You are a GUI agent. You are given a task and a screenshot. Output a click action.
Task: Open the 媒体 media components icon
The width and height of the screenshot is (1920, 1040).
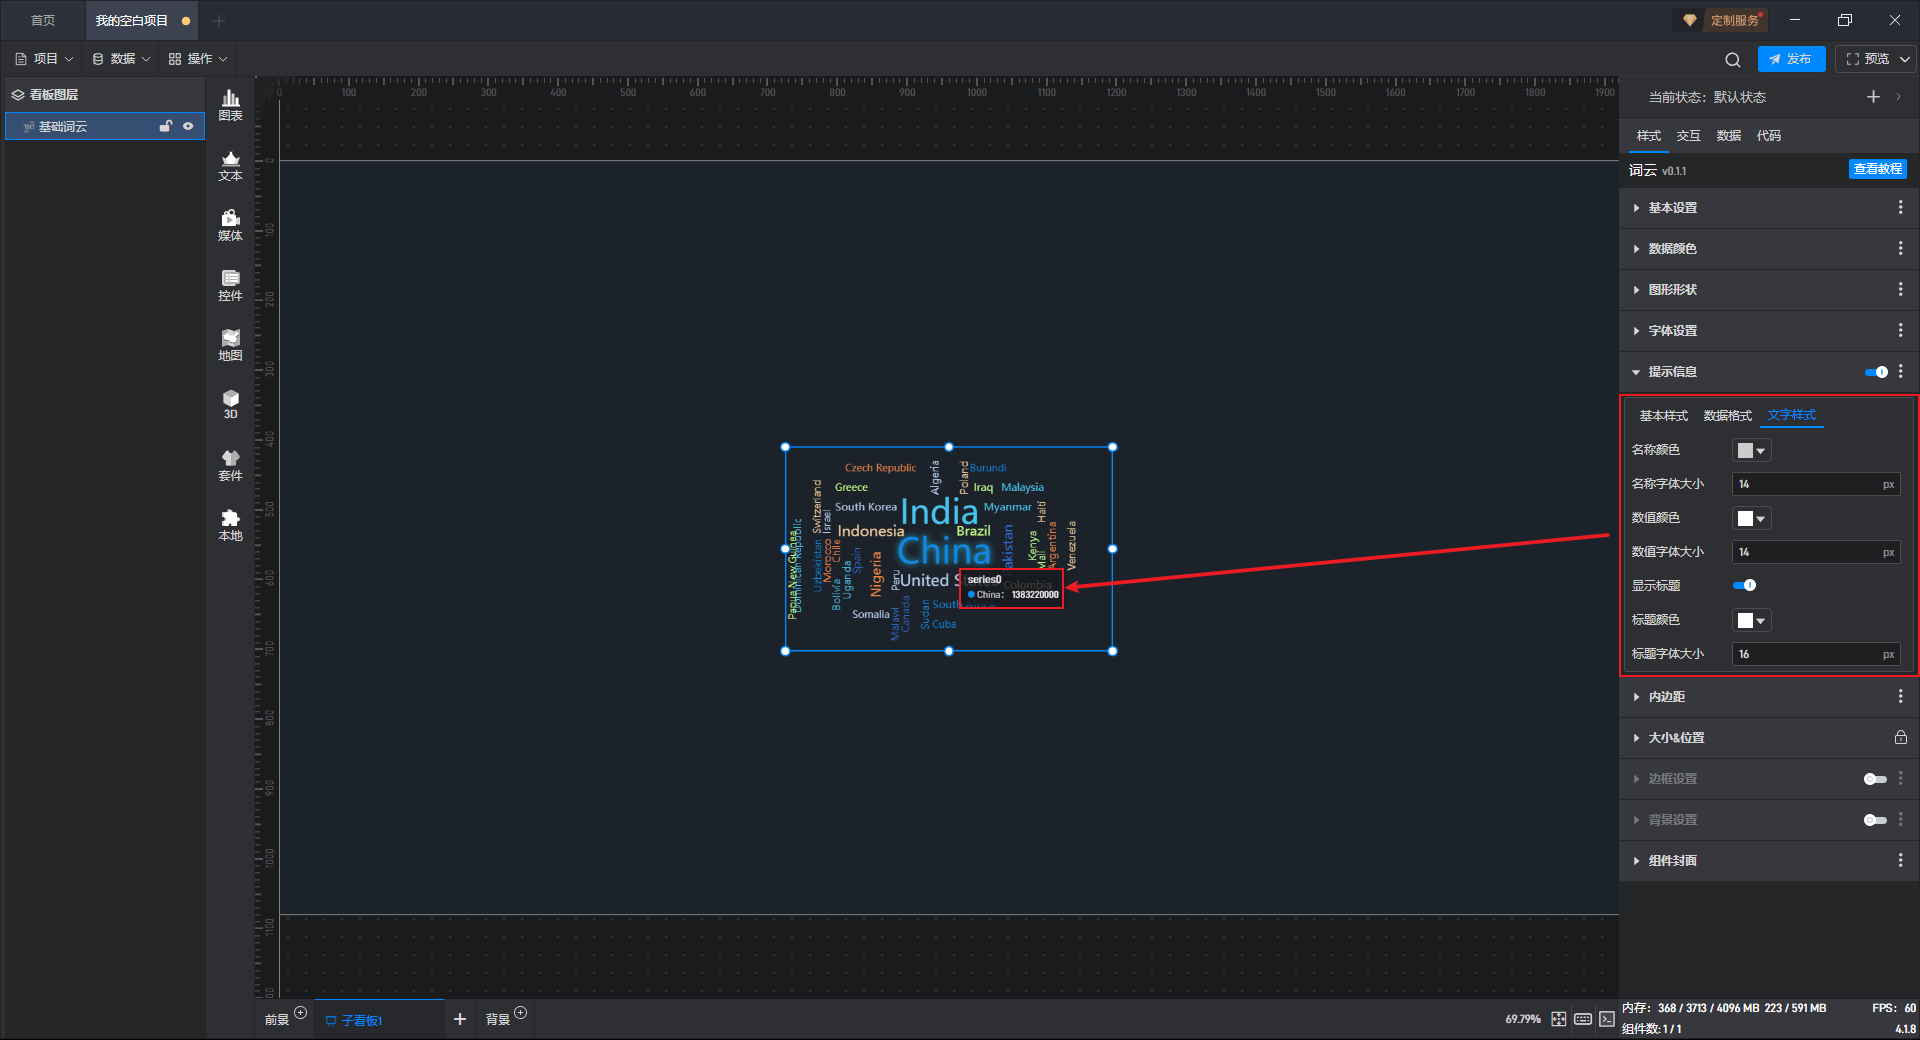point(230,224)
